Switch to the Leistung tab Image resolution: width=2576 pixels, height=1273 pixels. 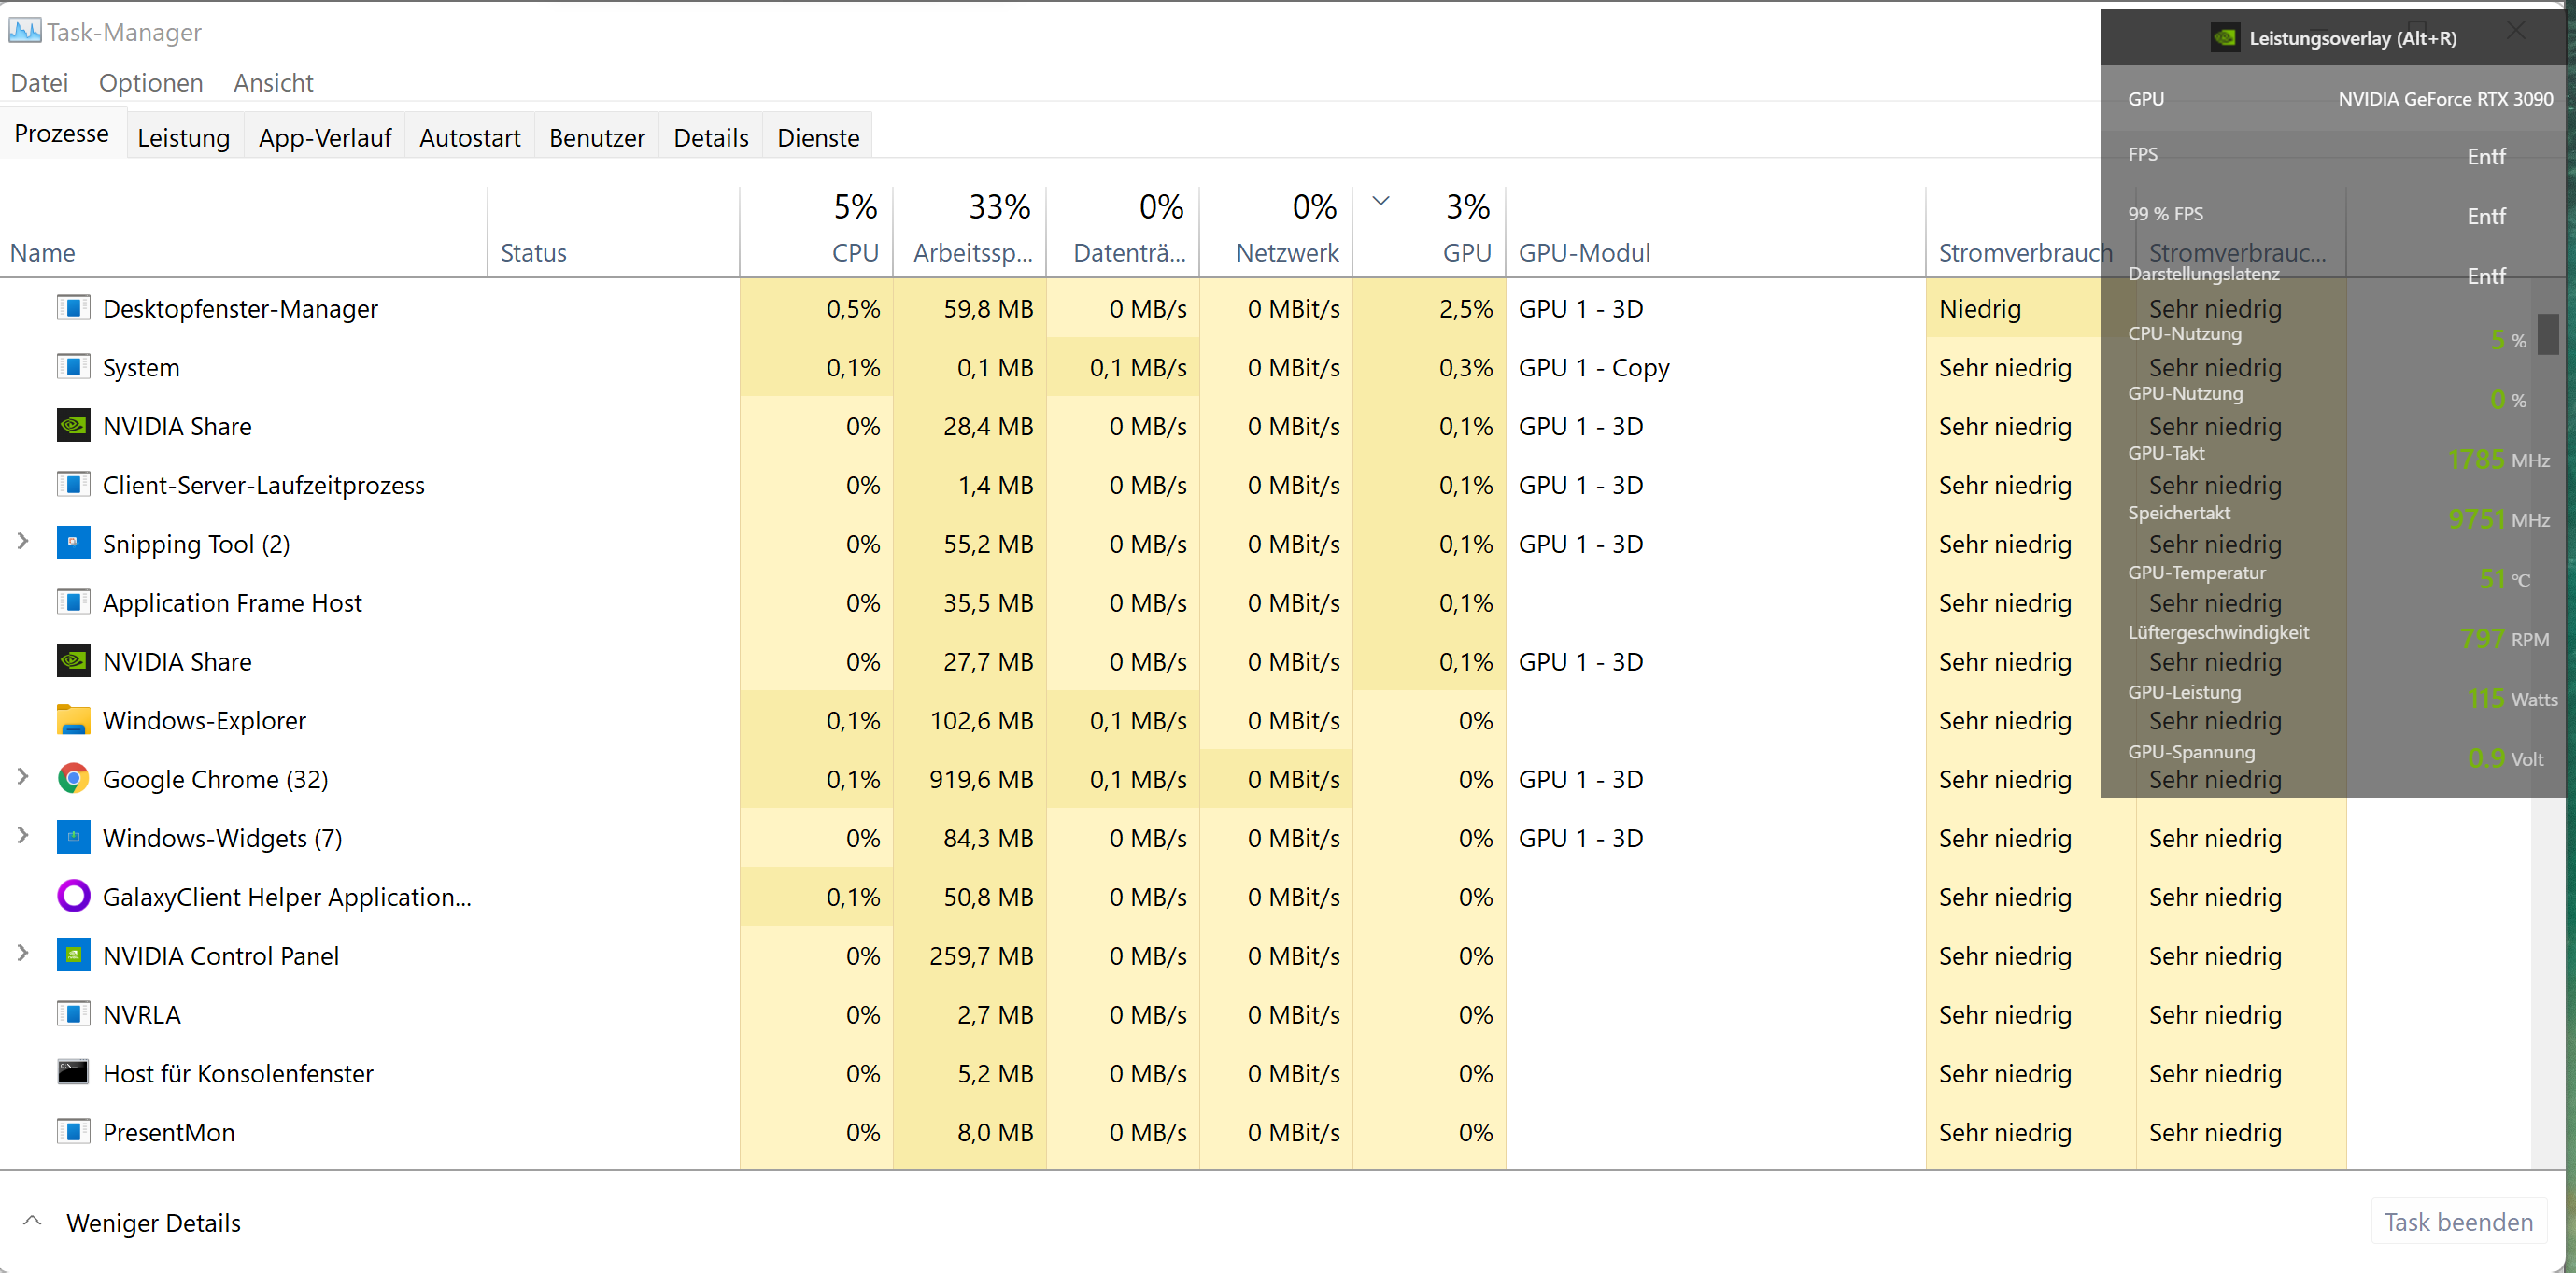(183, 138)
